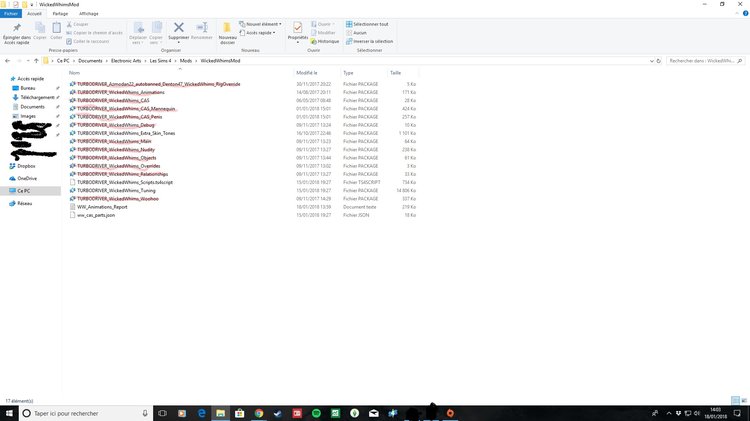Open recent locations dropdown arrow
The height and width of the screenshot is (421, 750).
tap(28, 61)
